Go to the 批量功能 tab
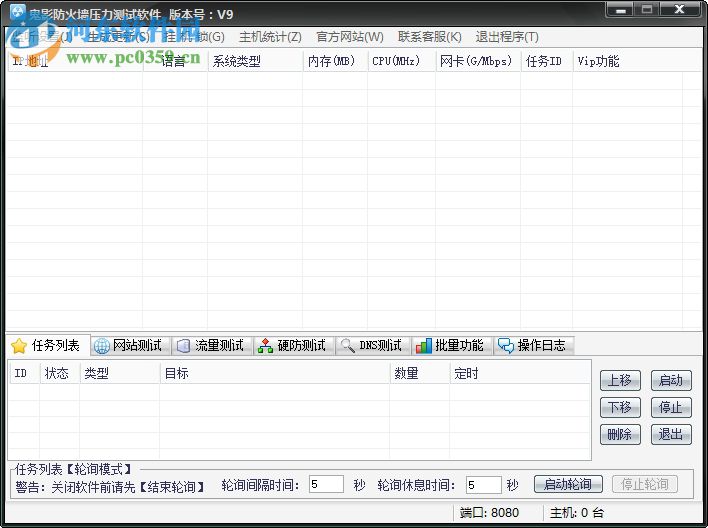Image resolution: width=708 pixels, height=528 pixels. (x=453, y=346)
